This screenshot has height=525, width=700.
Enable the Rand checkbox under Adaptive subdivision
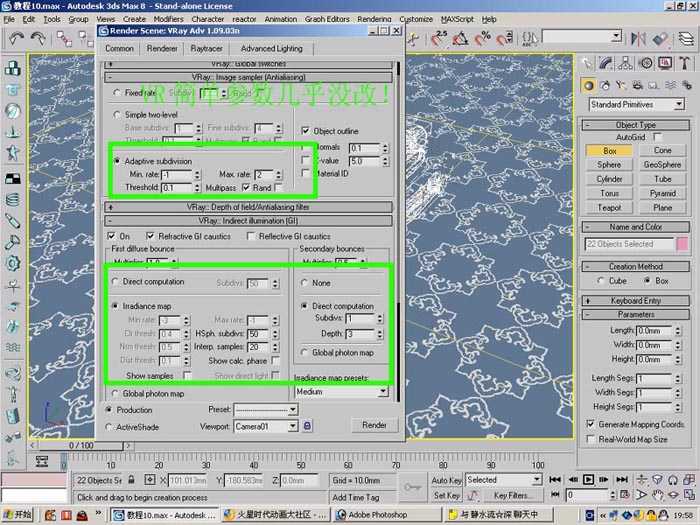pyautogui.click(x=278, y=188)
